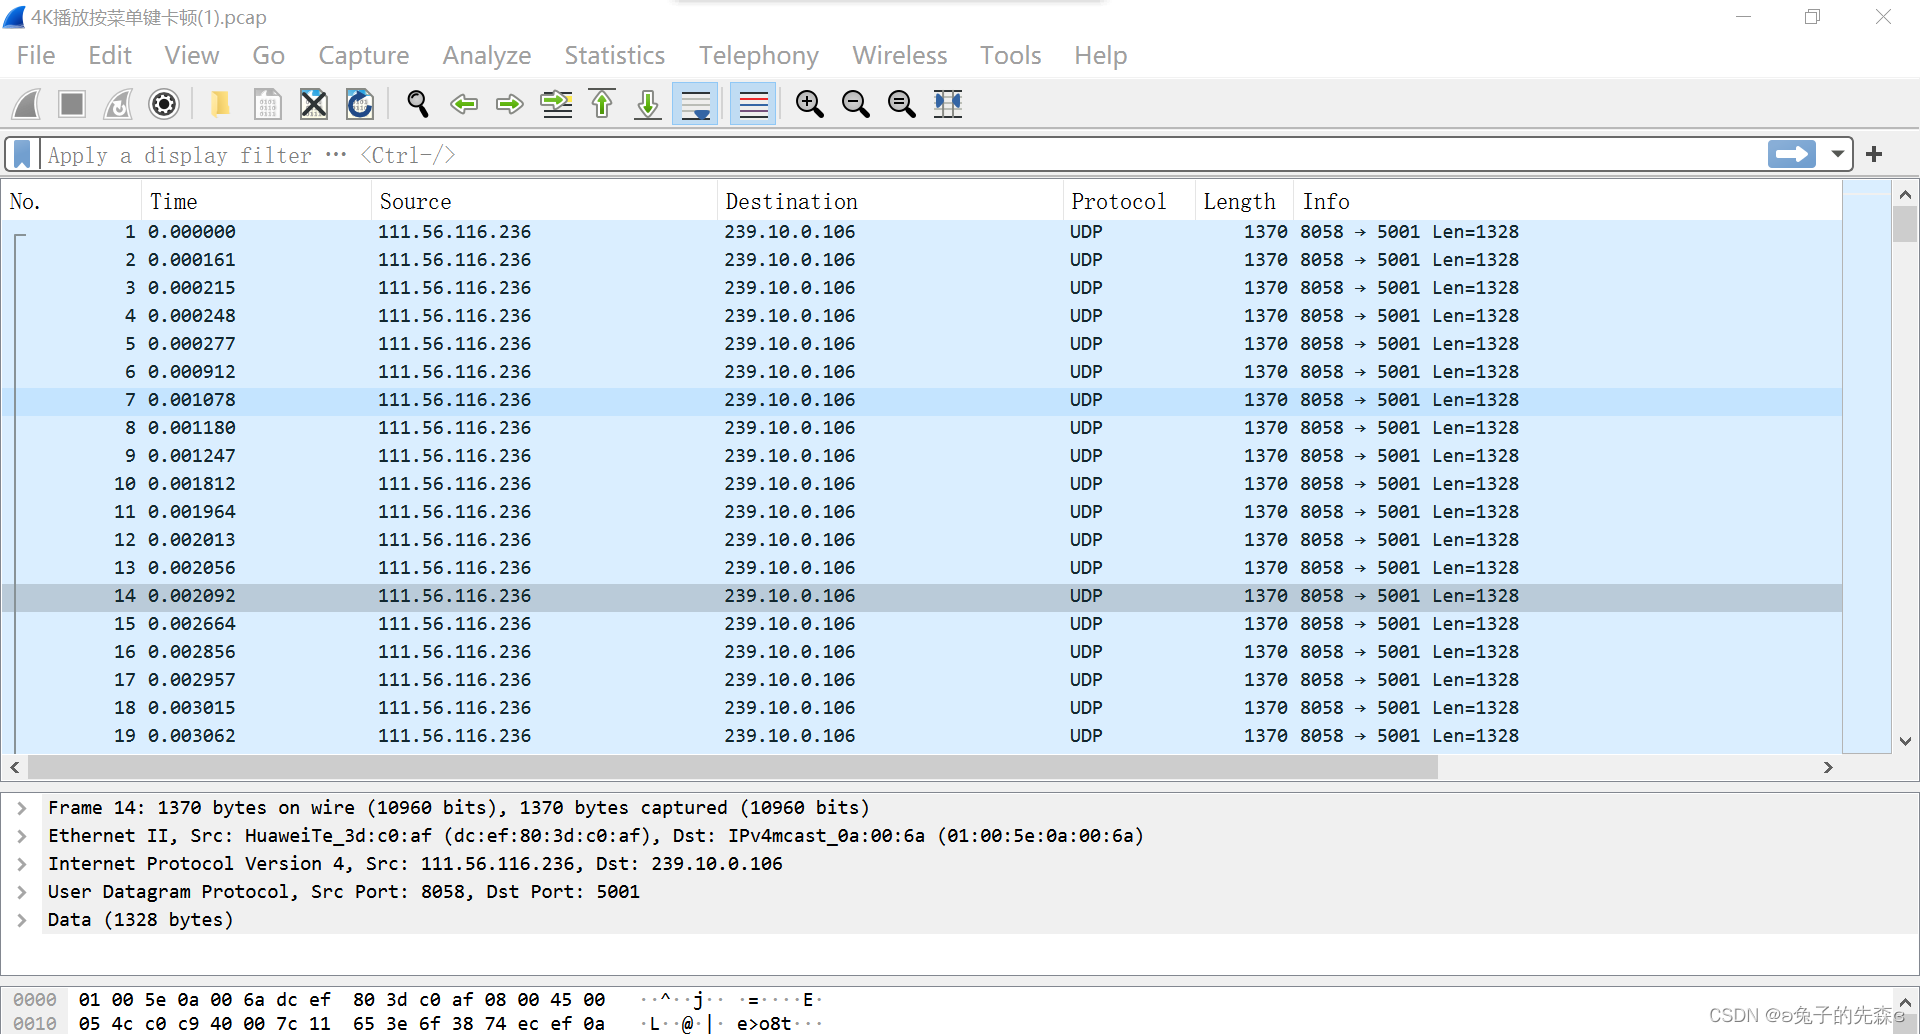Zoom in on packet text
Screen dimensions: 1920x1034
pos(809,104)
